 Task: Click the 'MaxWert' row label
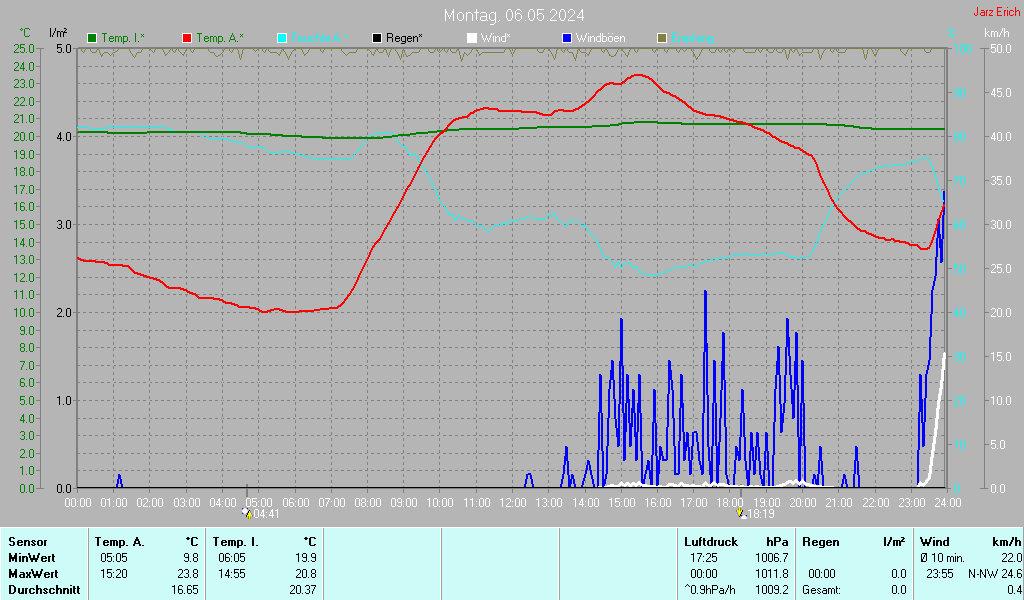pos(33,574)
